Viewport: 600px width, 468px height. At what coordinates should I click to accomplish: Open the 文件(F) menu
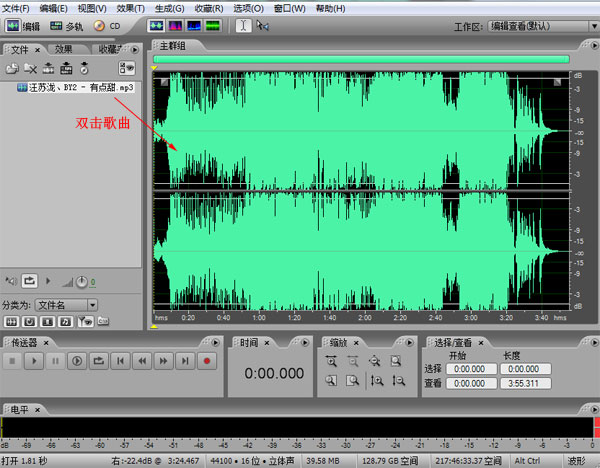point(16,8)
